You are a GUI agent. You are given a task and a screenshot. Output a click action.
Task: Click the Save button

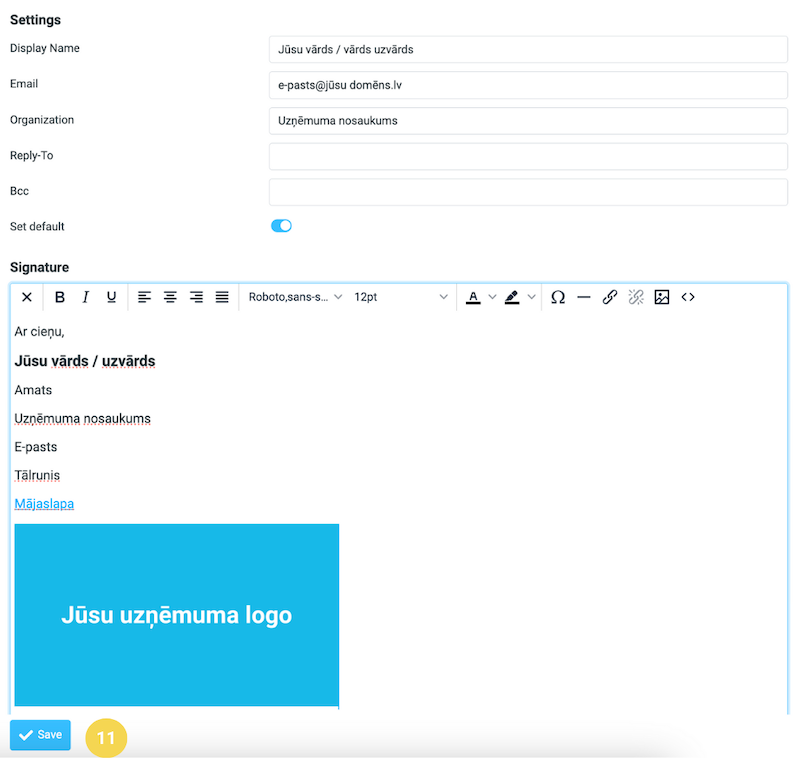click(x=41, y=735)
